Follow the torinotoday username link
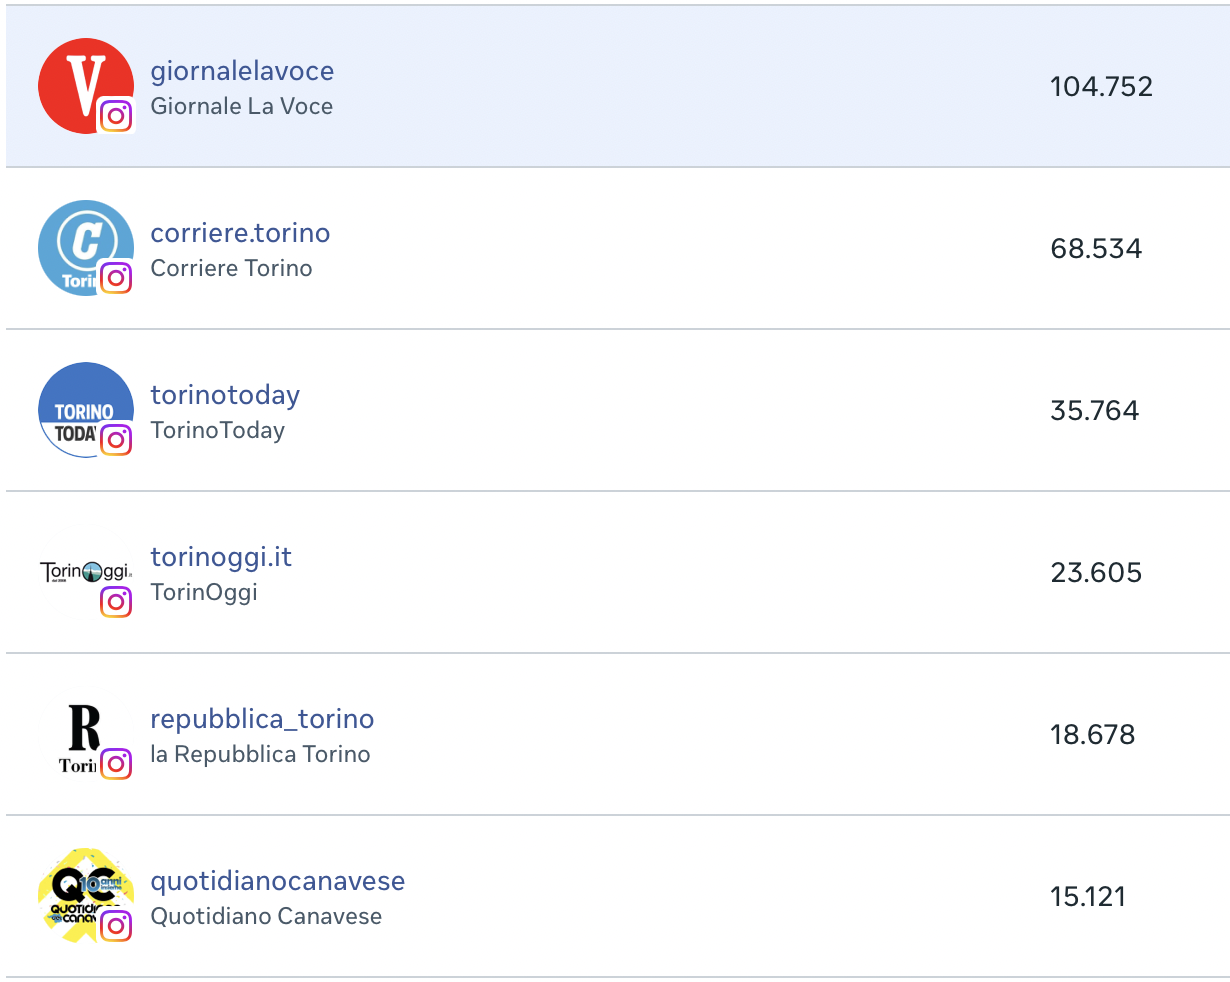1230x982 pixels. click(x=225, y=395)
